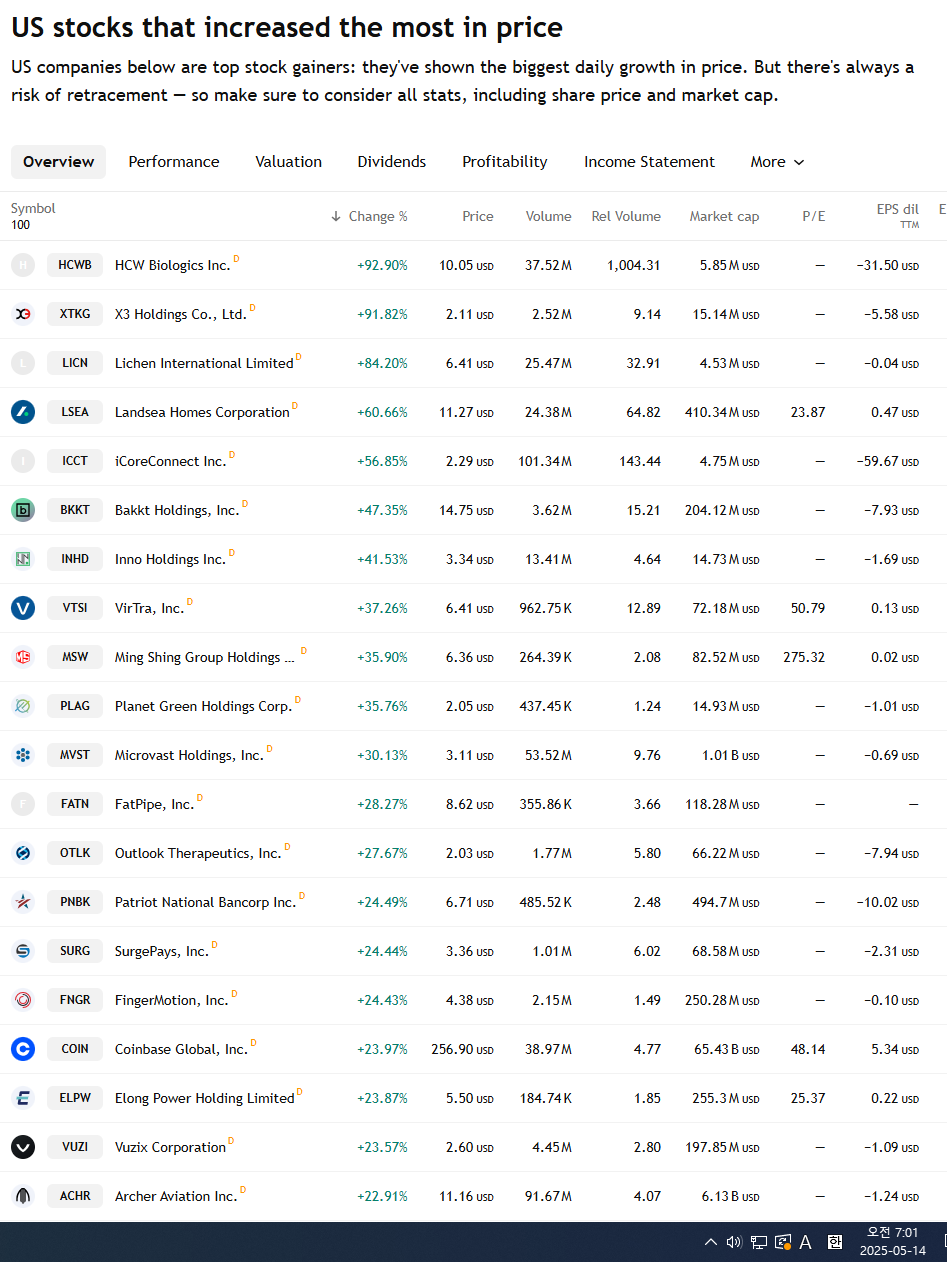Click the Symbol column header
947x1262 pixels.
pos(33,209)
